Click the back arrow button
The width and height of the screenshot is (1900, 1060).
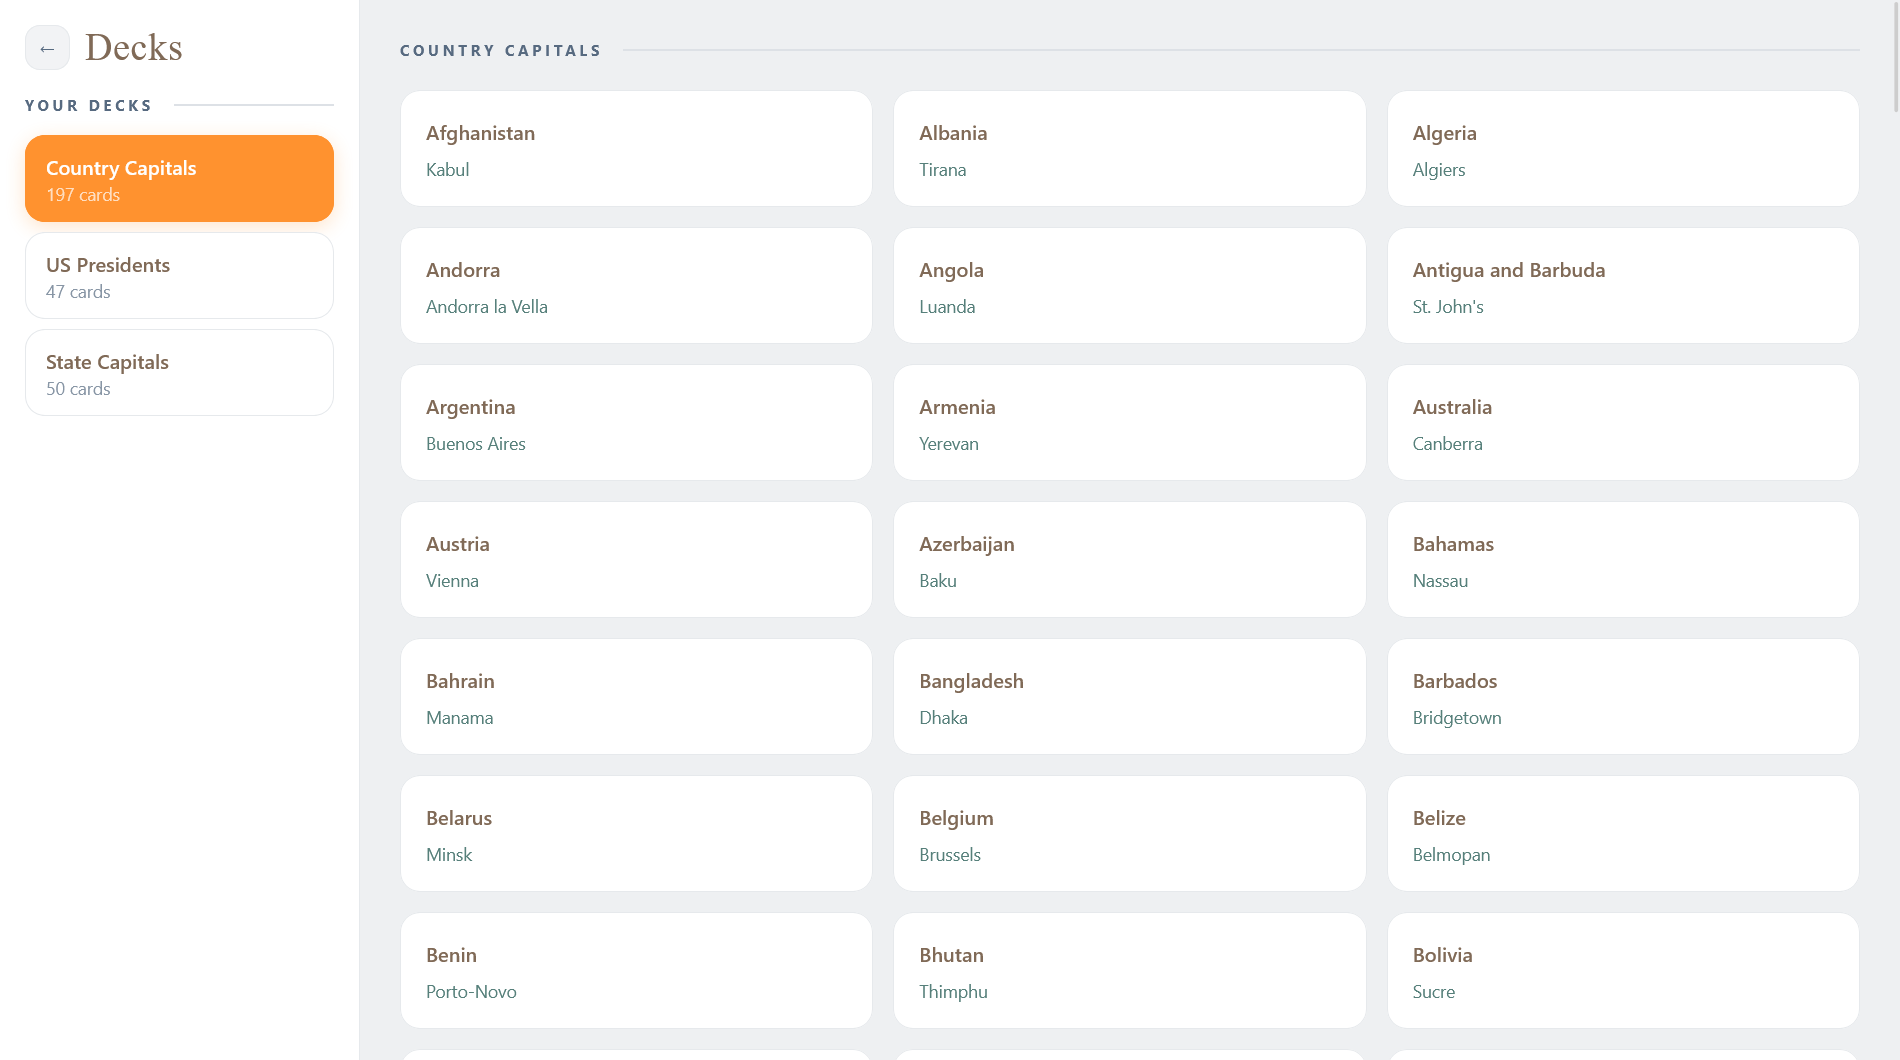coord(47,48)
